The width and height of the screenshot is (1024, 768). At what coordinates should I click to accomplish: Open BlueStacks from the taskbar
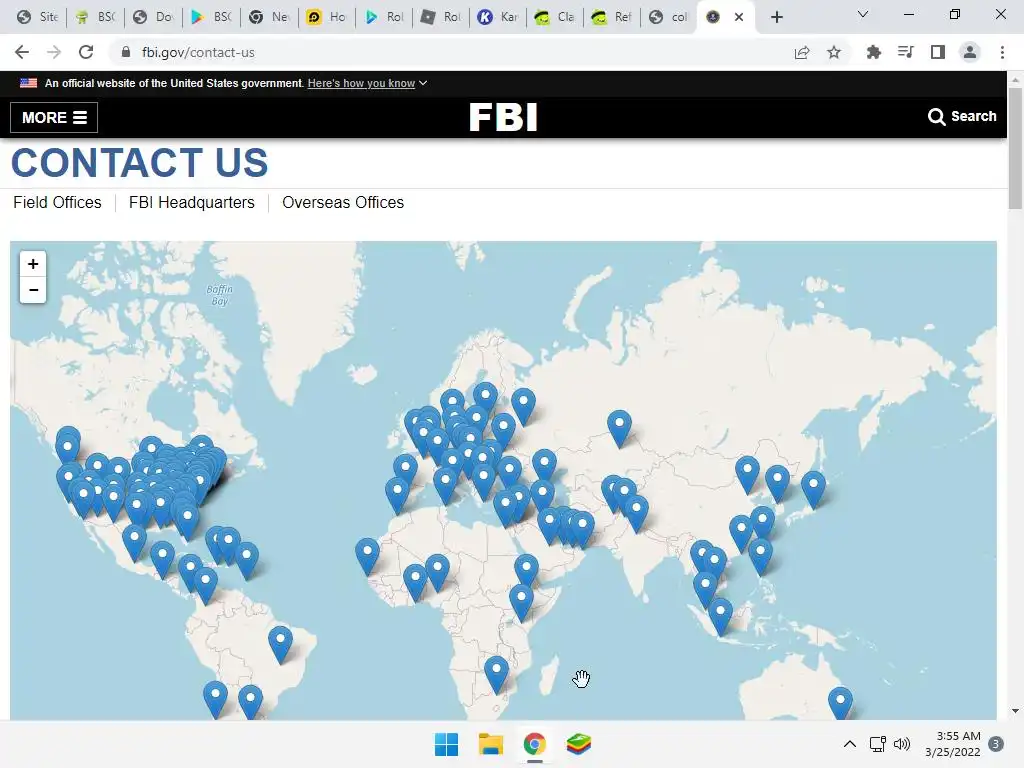[x=578, y=744]
